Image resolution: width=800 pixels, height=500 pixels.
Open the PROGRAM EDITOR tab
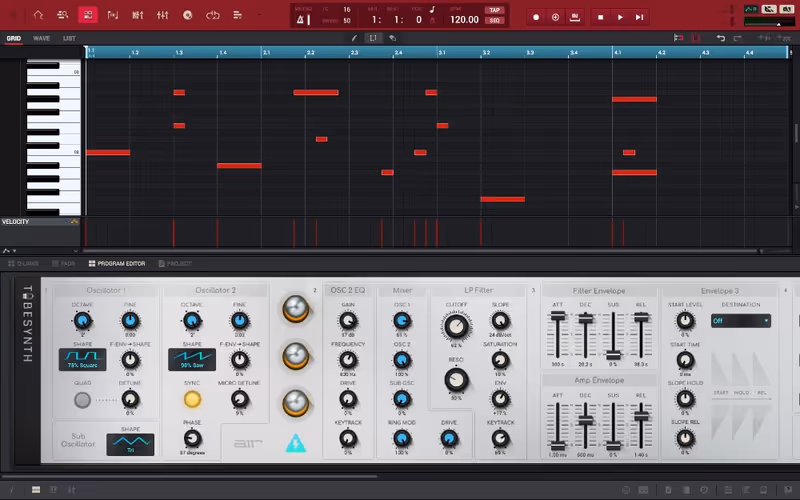(x=117, y=263)
